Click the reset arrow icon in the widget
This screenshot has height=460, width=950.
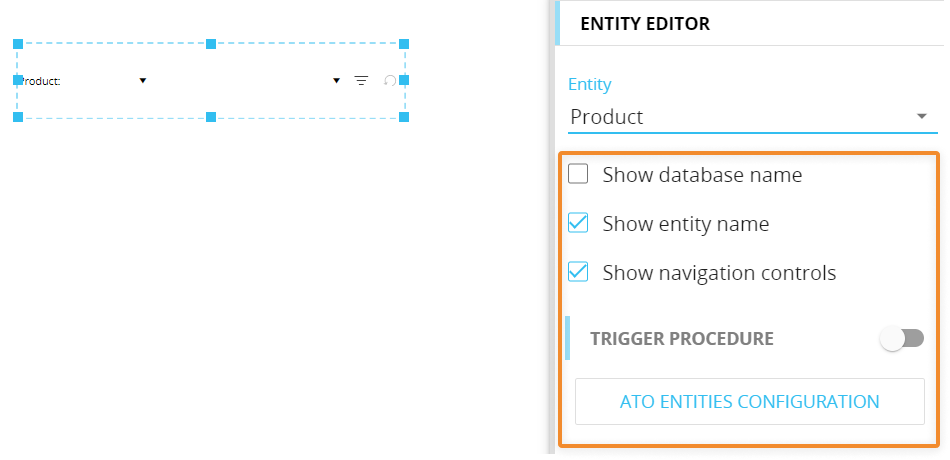click(x=390, y=80)
